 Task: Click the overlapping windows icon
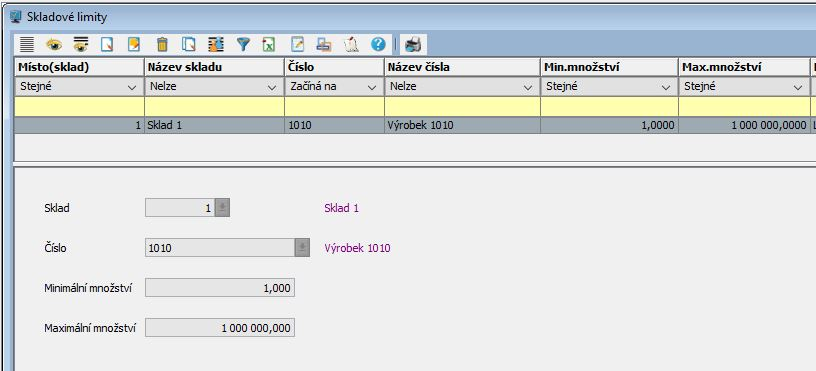click(324, 45)
